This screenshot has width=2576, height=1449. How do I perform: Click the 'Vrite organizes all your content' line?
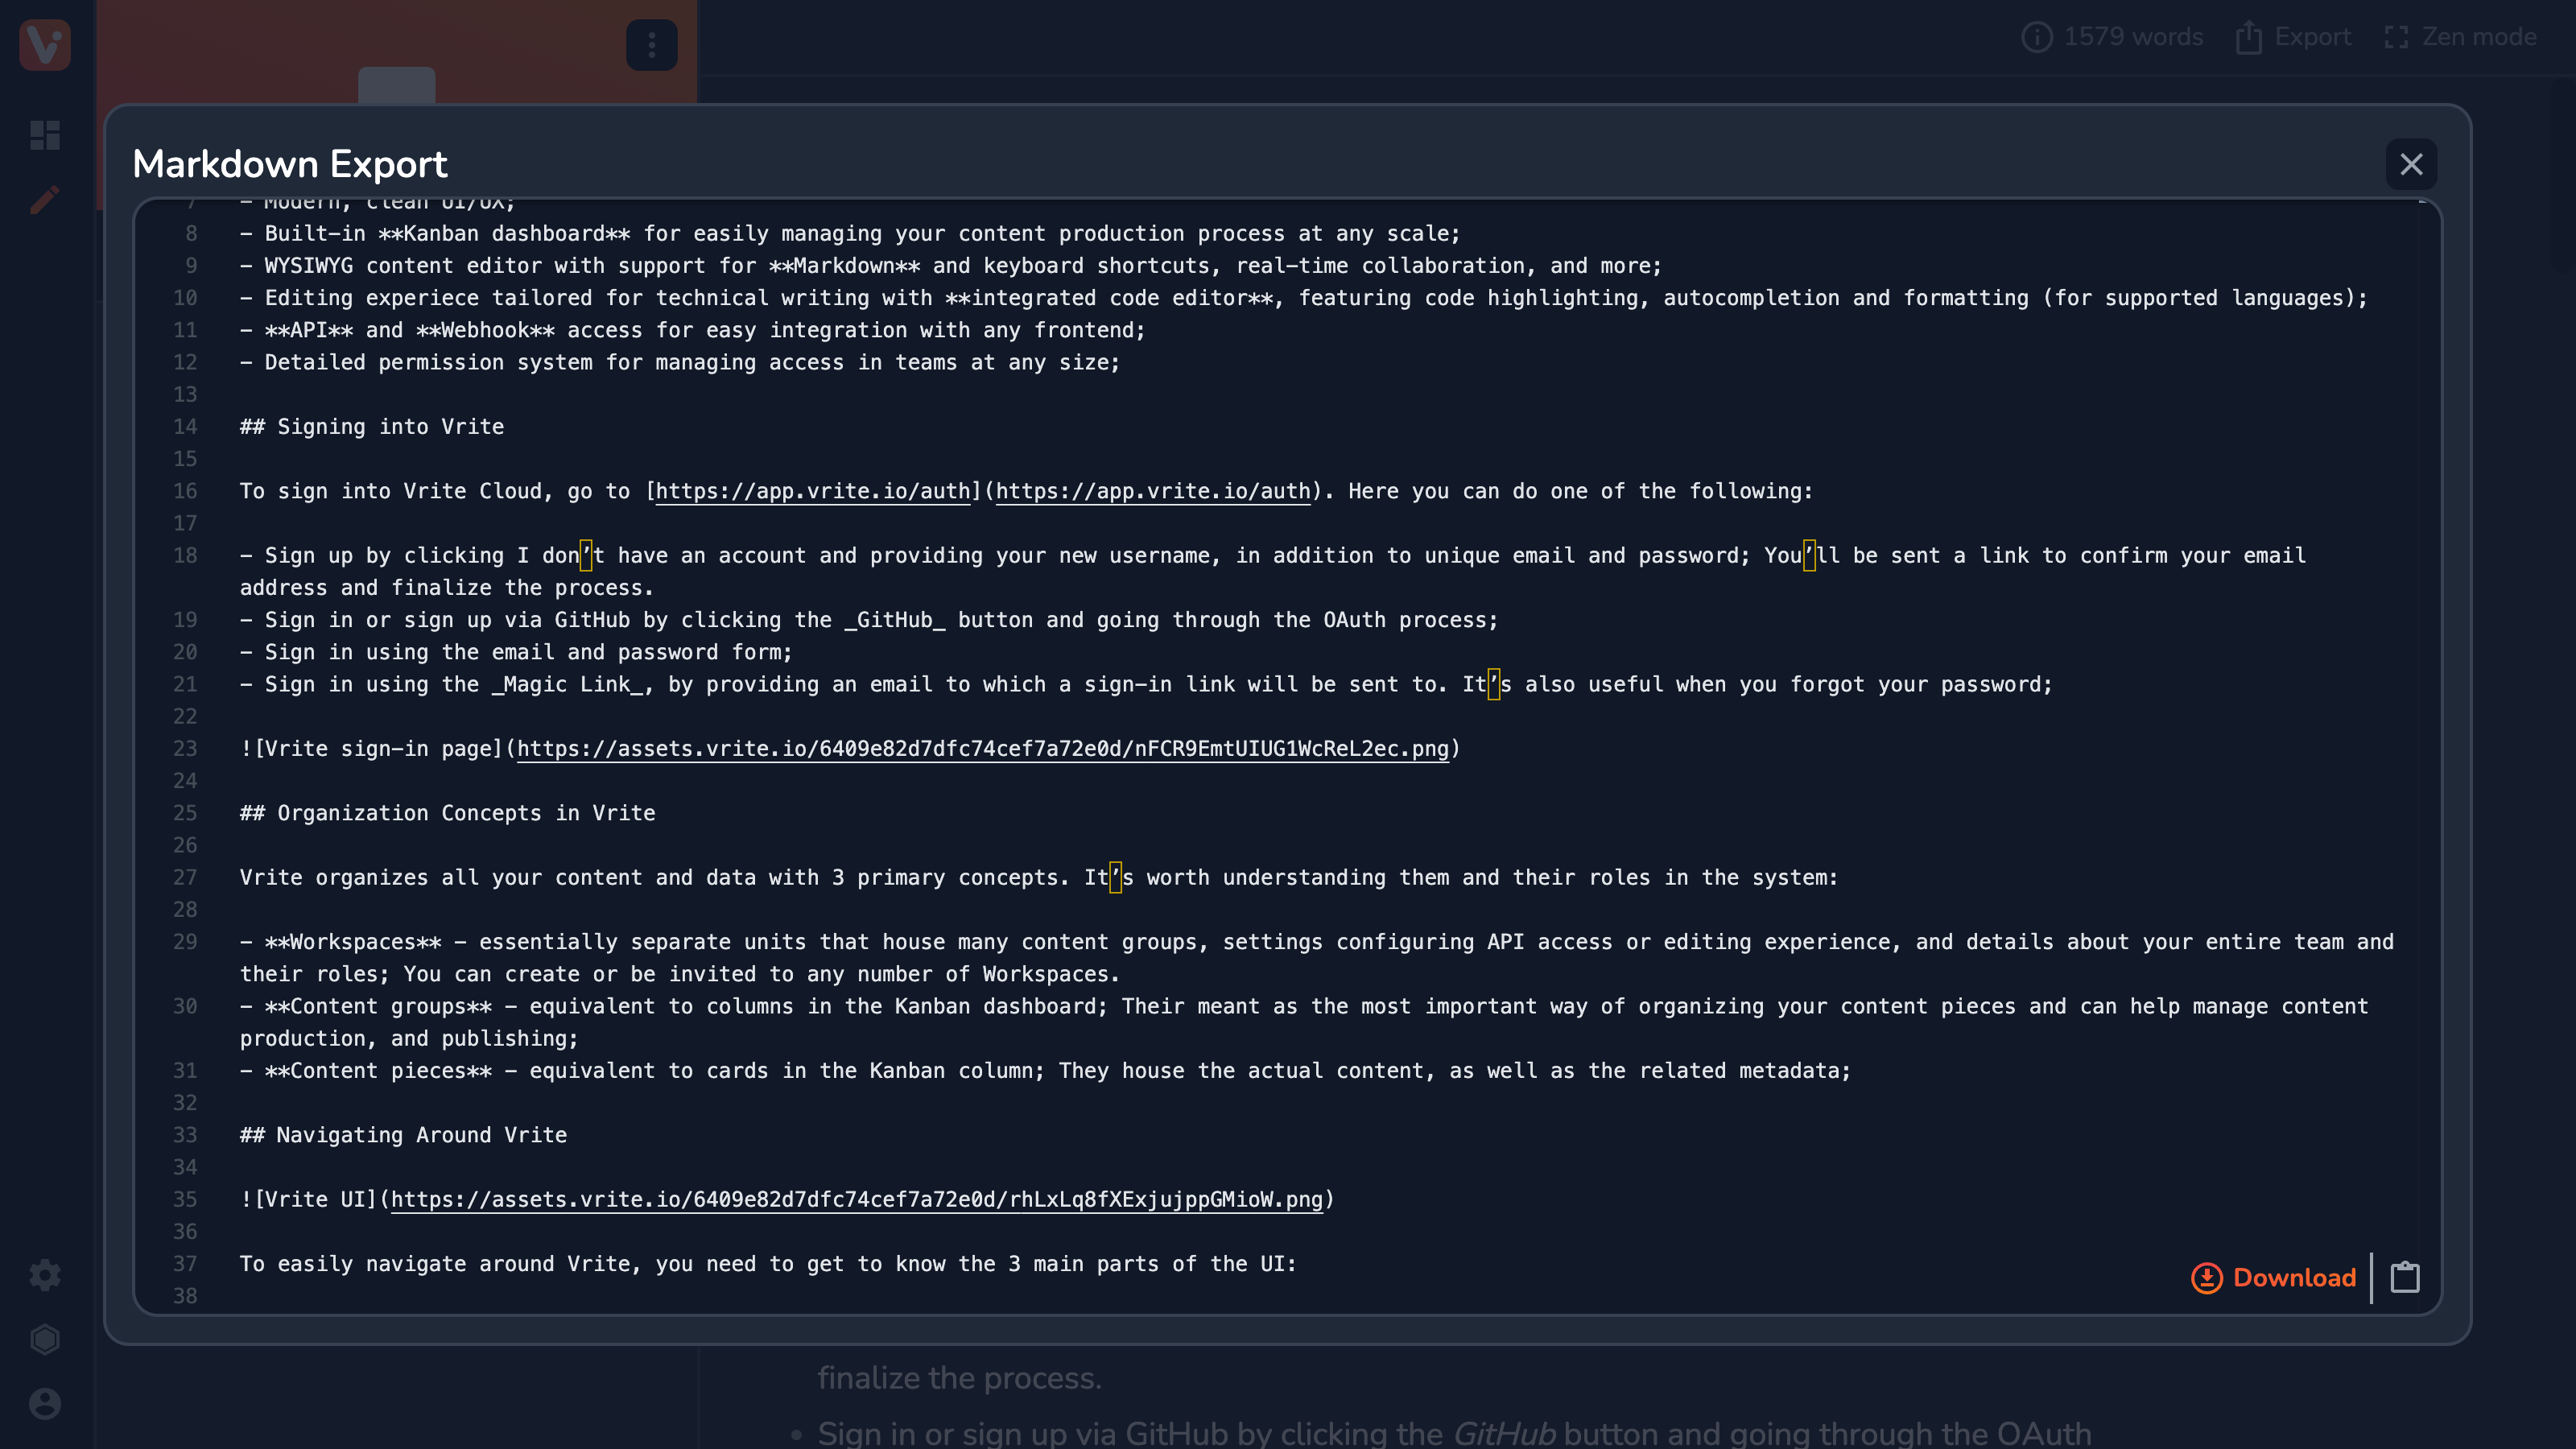1039,878
